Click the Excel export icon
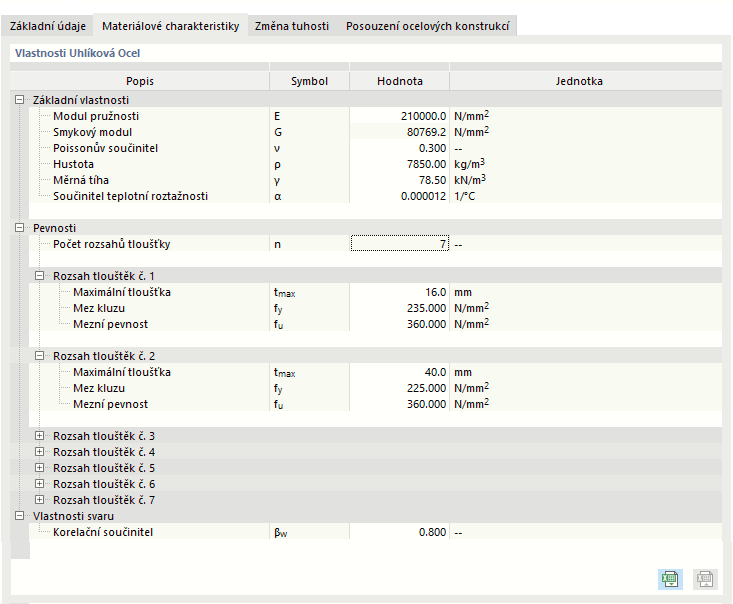 click(670, 579)
